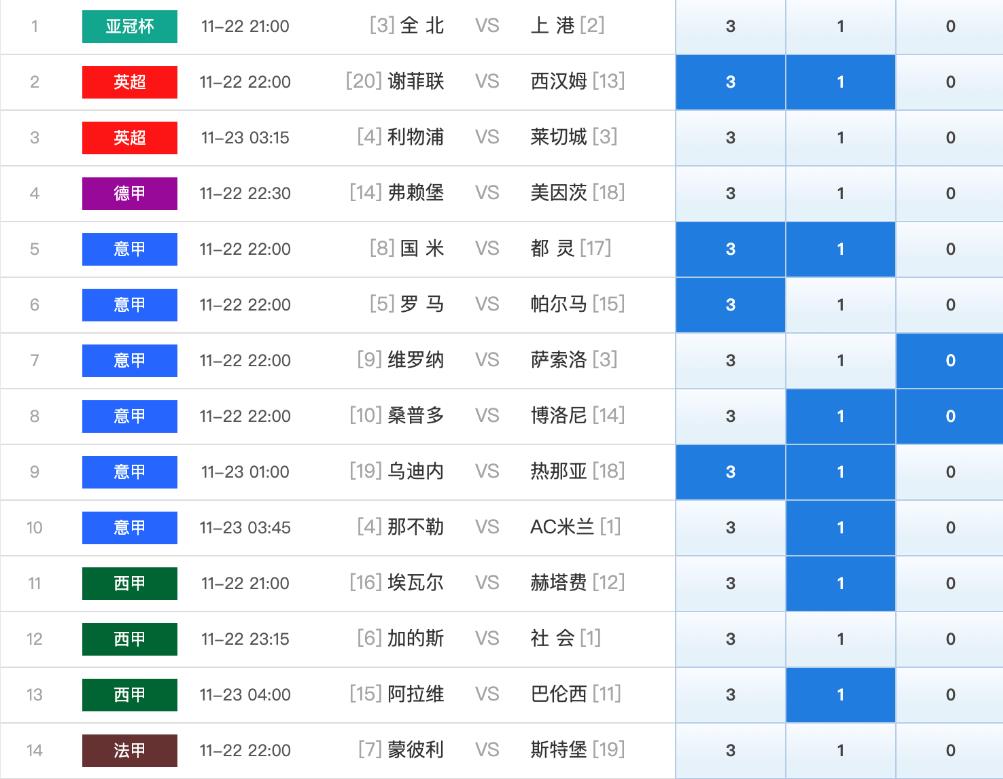Click the 亚冠杯 league tag

pos(129,26)
